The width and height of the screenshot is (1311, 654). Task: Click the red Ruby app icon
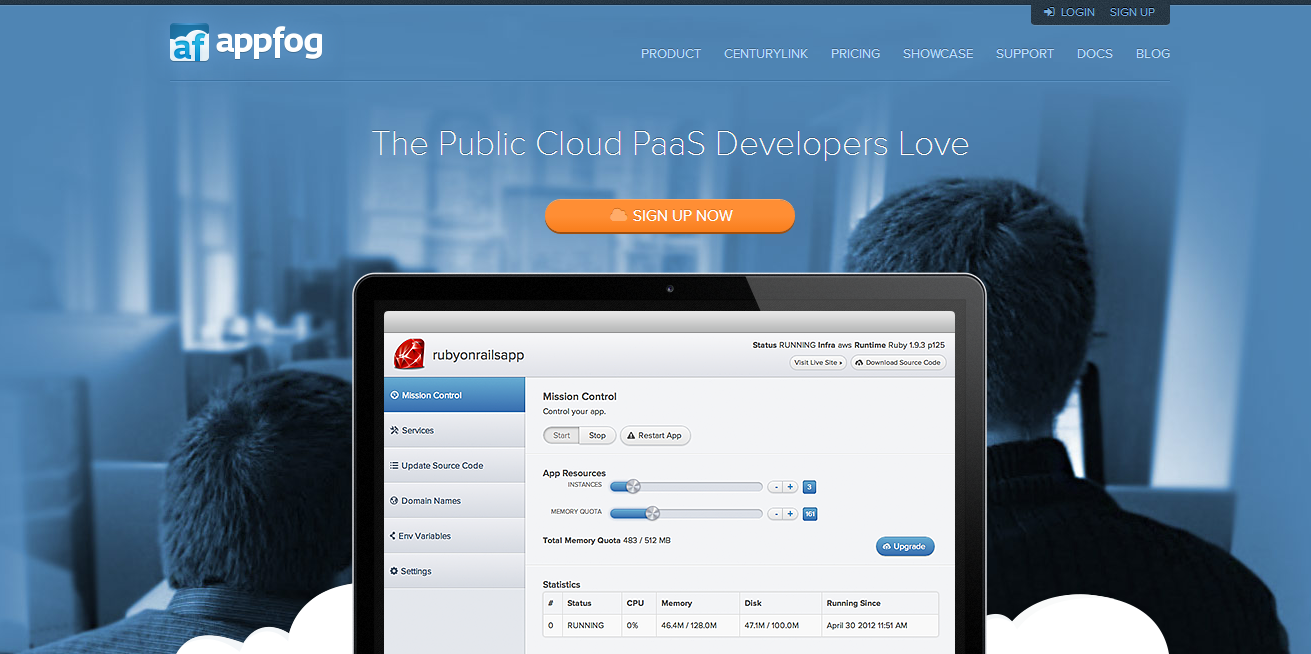(408, 353)
